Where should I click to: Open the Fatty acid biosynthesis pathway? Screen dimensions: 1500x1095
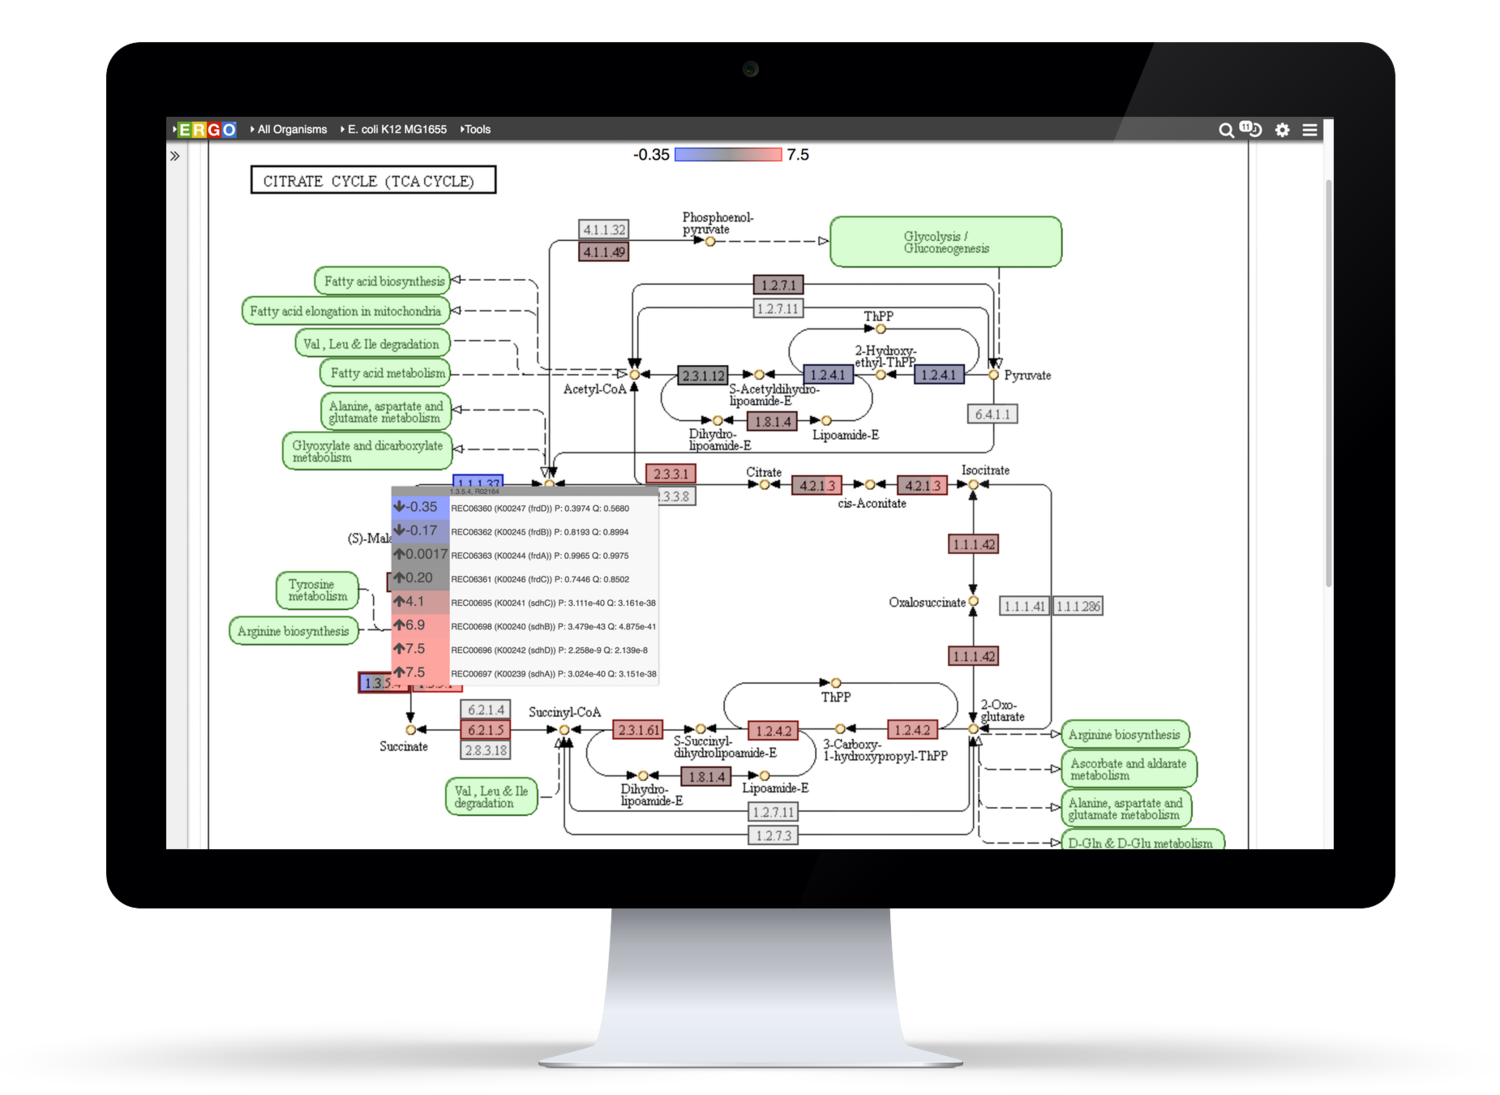pos(383,281)
